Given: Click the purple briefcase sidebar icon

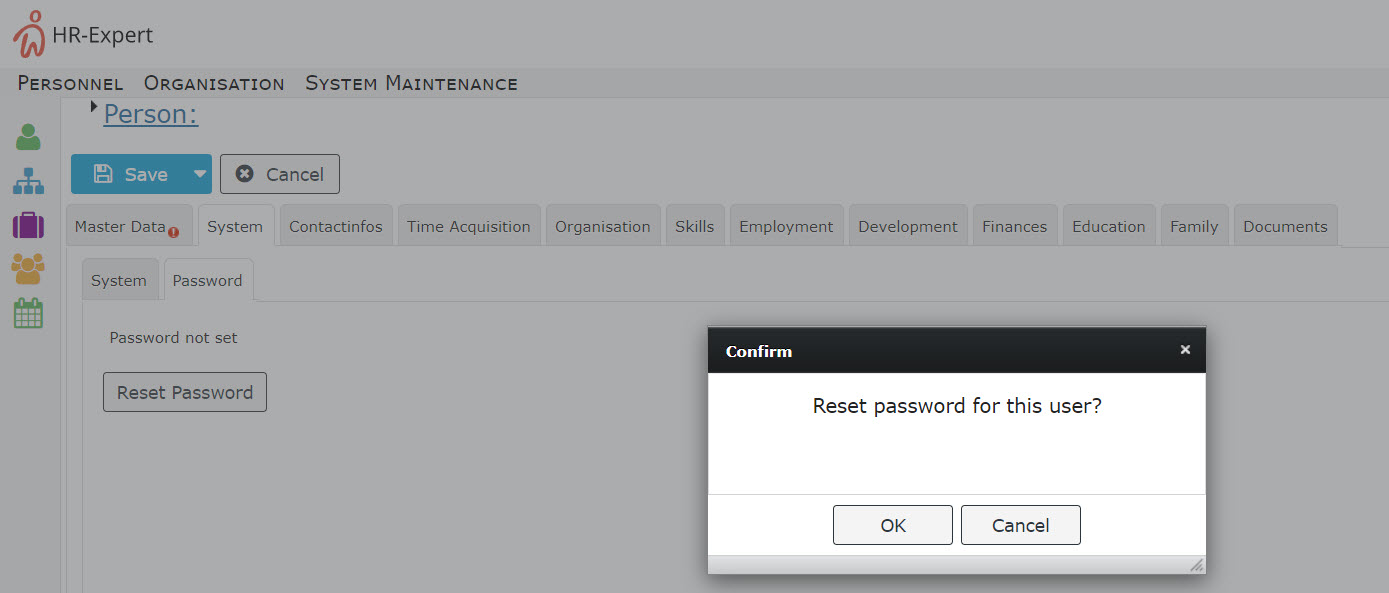Looking at the screenshot, I should click(x=28, y=225).
